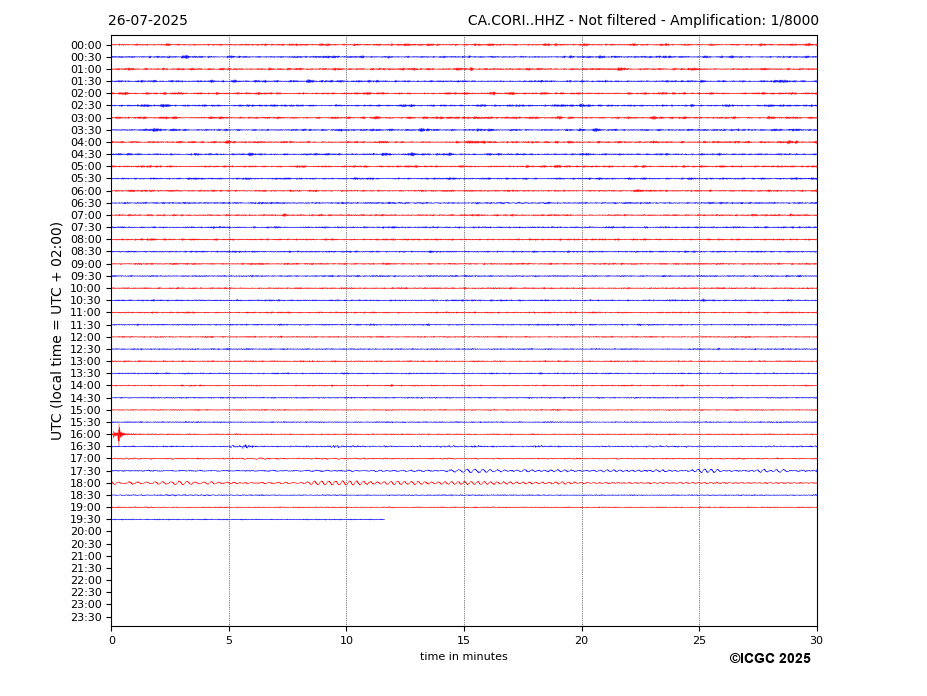Click the 13:00 row label

coord(86,361)
